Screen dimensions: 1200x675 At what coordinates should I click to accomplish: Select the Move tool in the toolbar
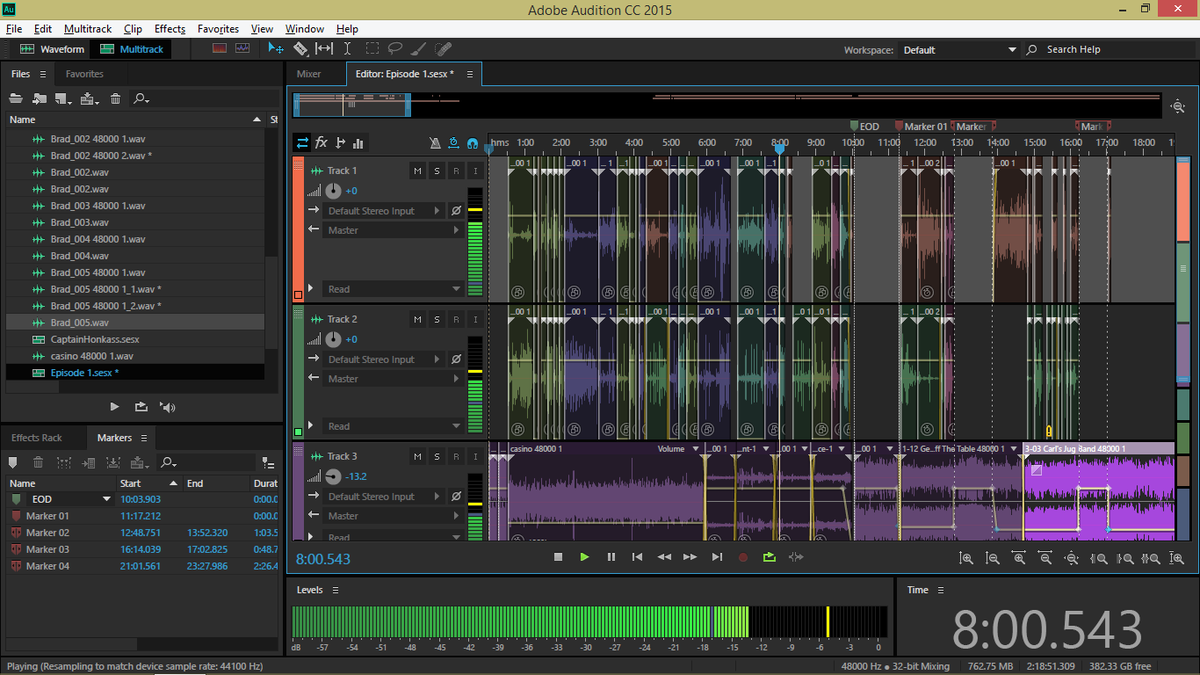pyautogui.click(x=275, y=48)
